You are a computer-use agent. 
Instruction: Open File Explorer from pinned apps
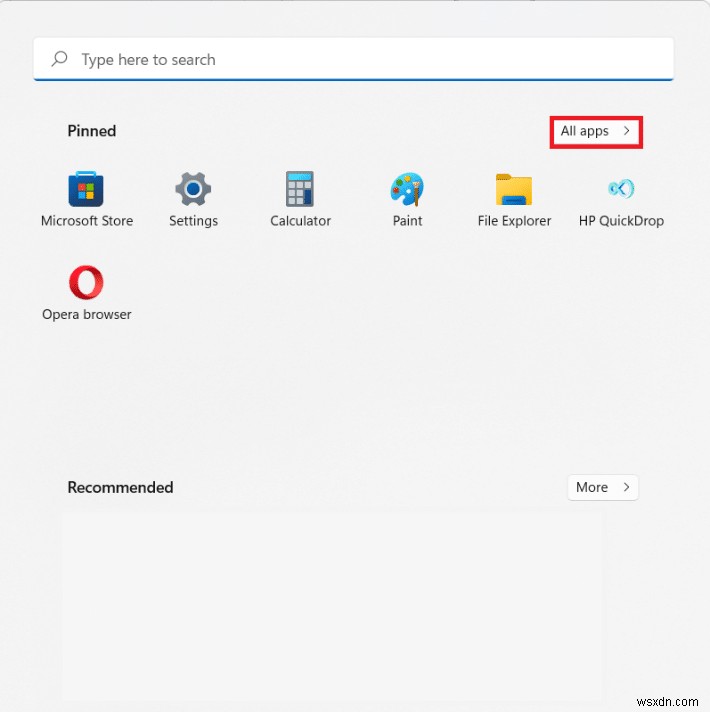tap(514, 199)
